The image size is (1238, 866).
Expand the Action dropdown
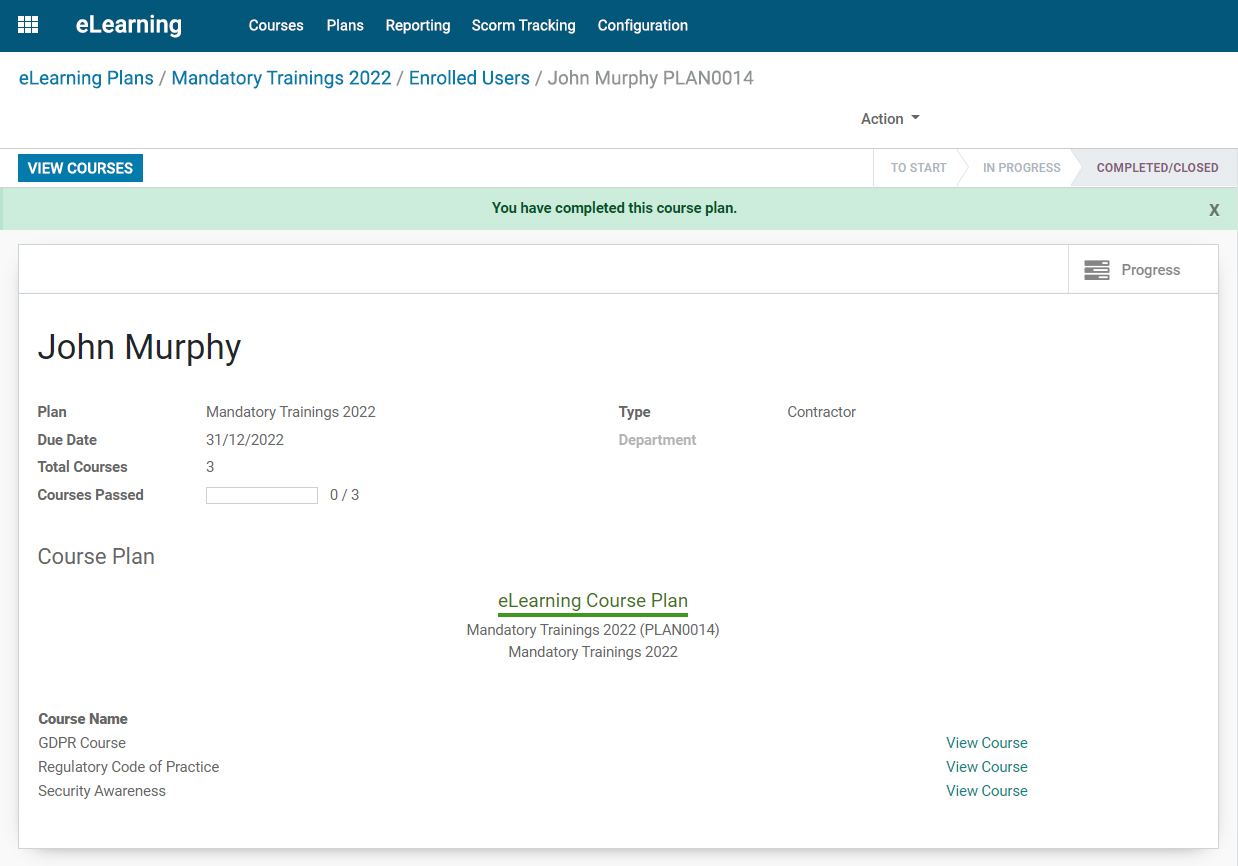(x=890, y=119)
